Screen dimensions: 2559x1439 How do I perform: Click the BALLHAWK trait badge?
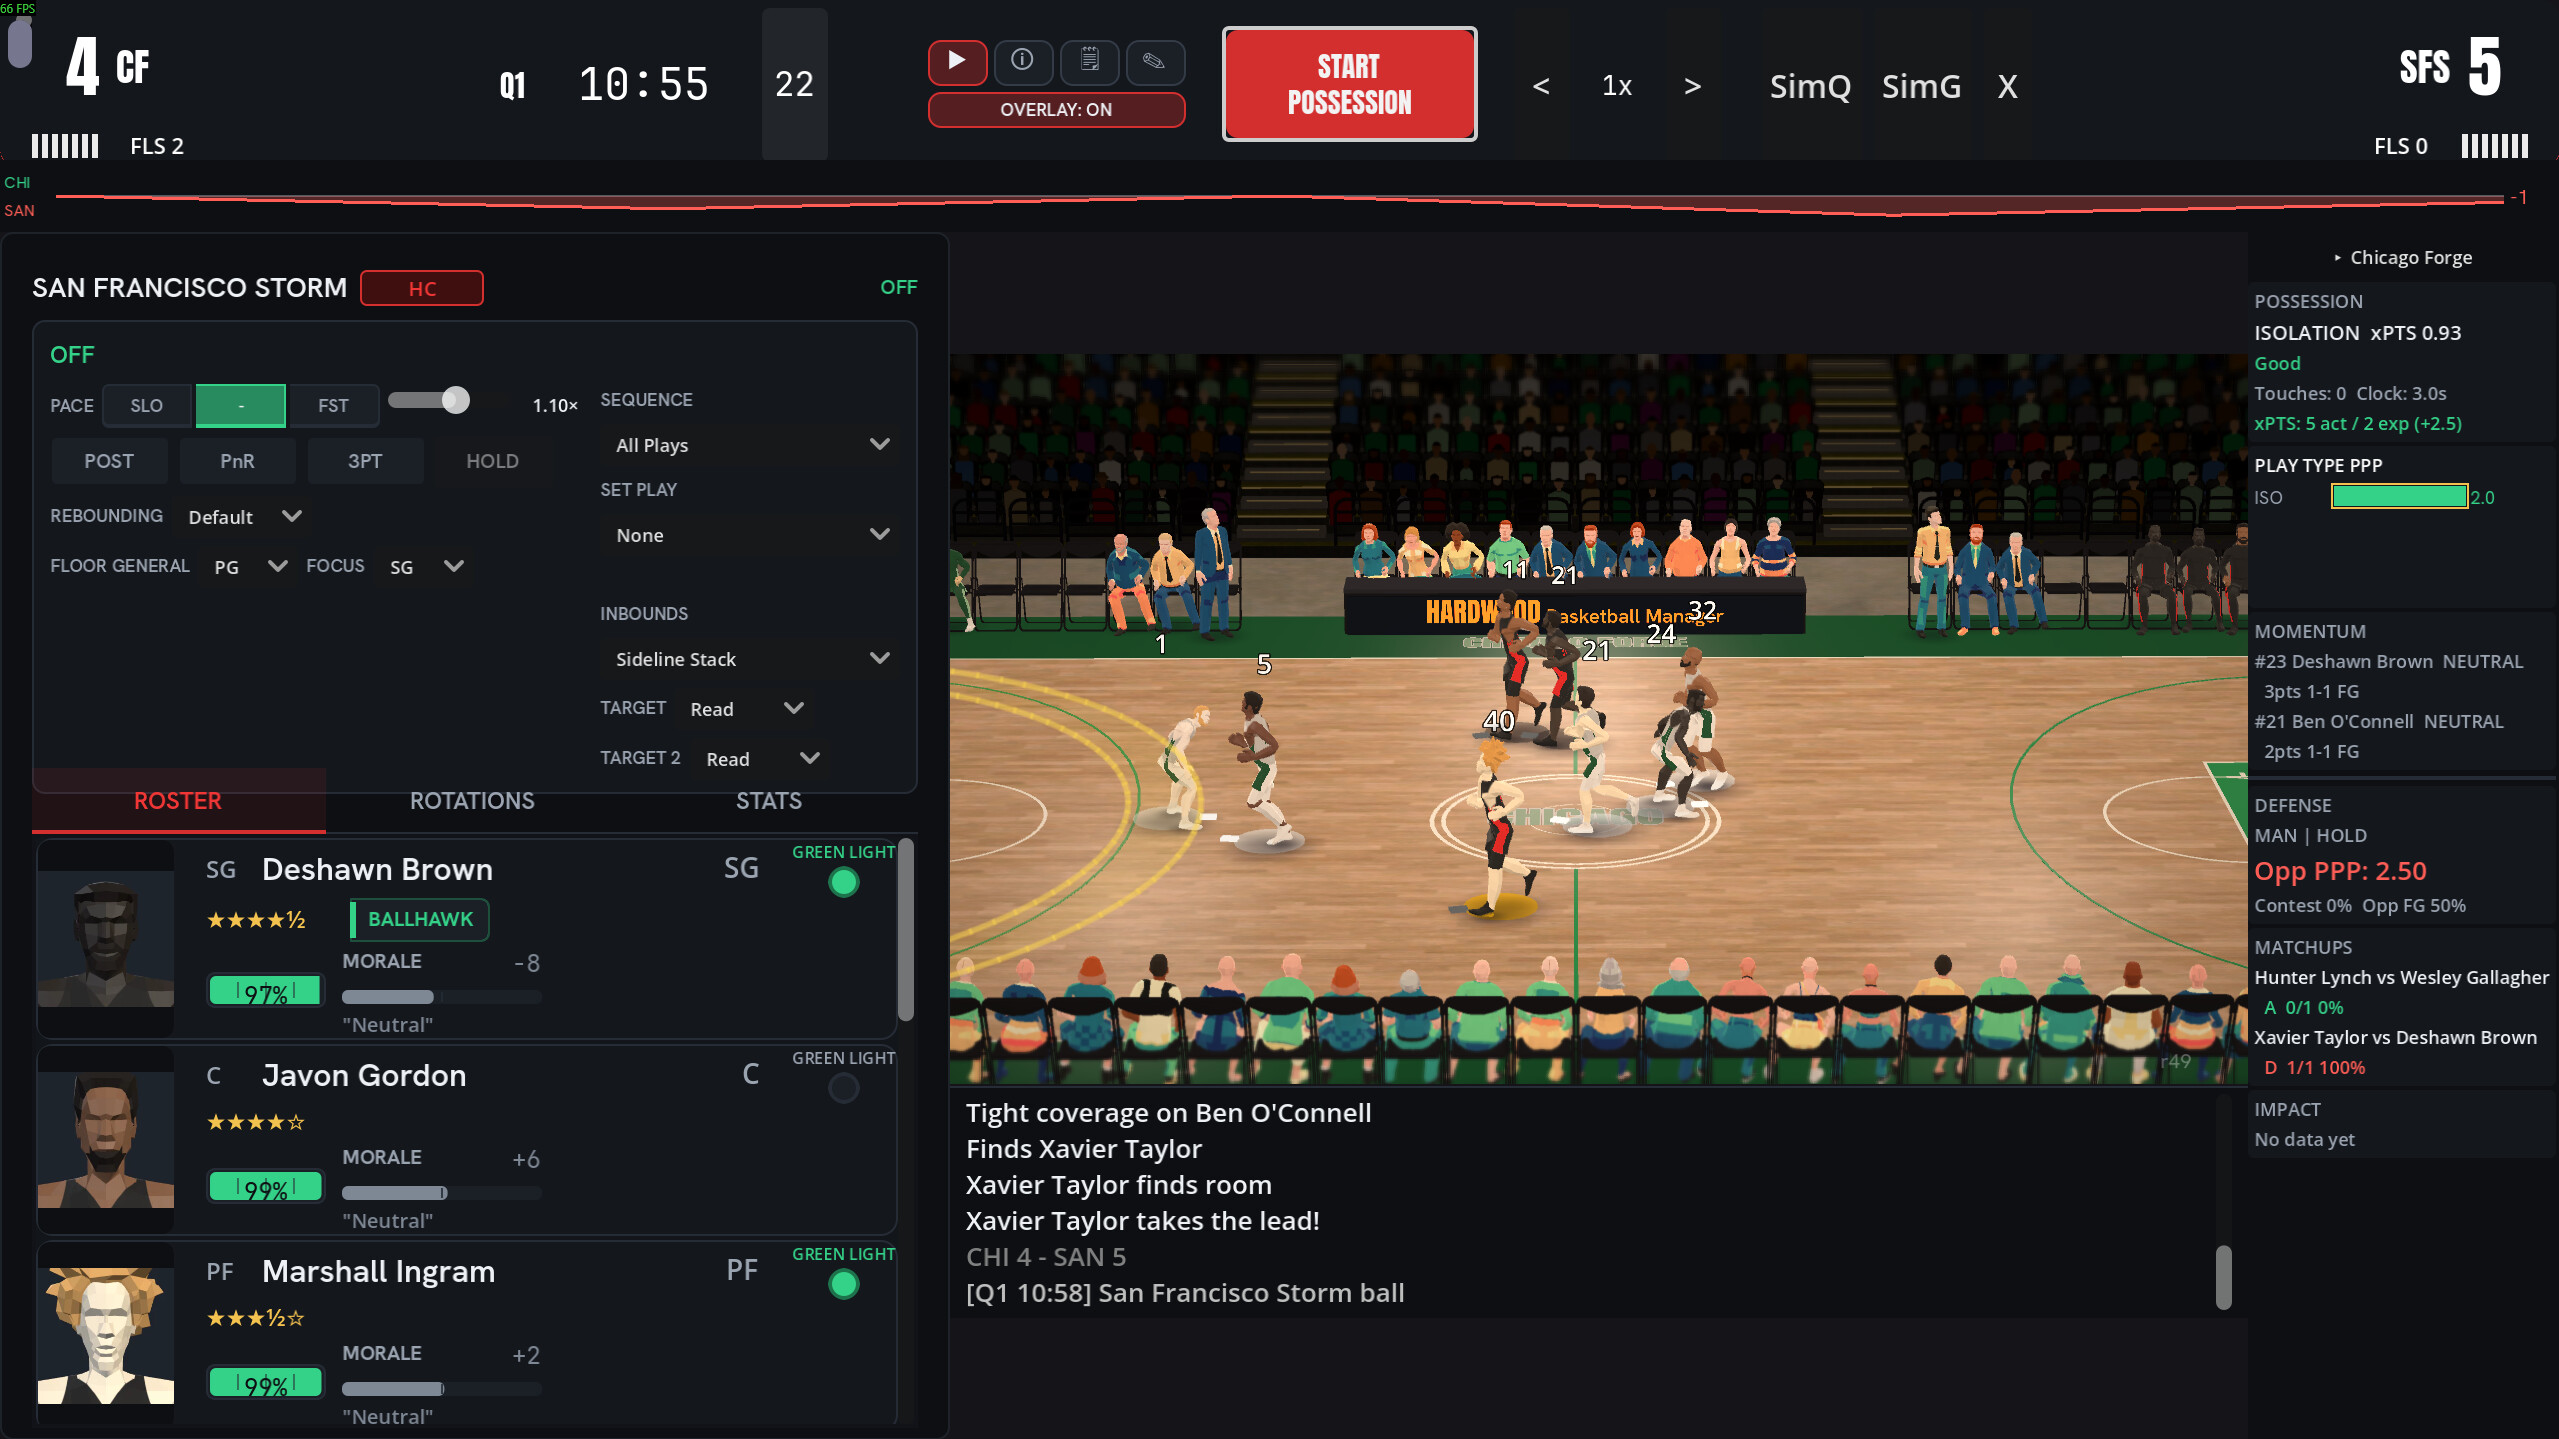click(x=420, y=919)
